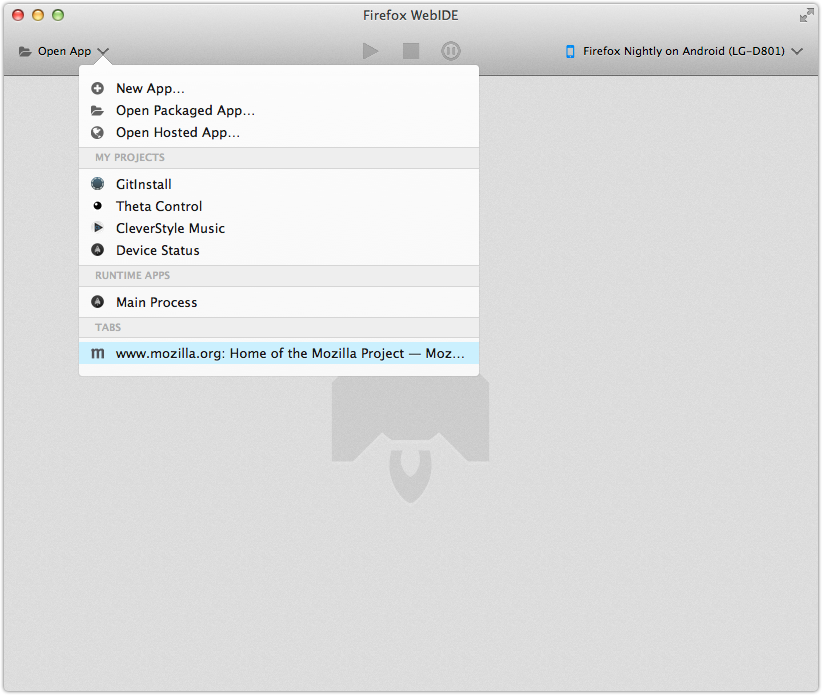Open the runtime selector chevron at the right

click(x=797, y=51)
